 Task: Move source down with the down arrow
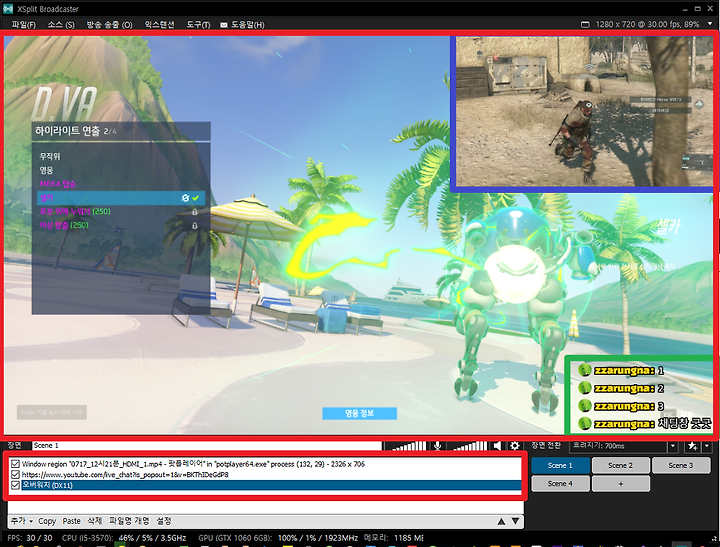tap(516, 521)
